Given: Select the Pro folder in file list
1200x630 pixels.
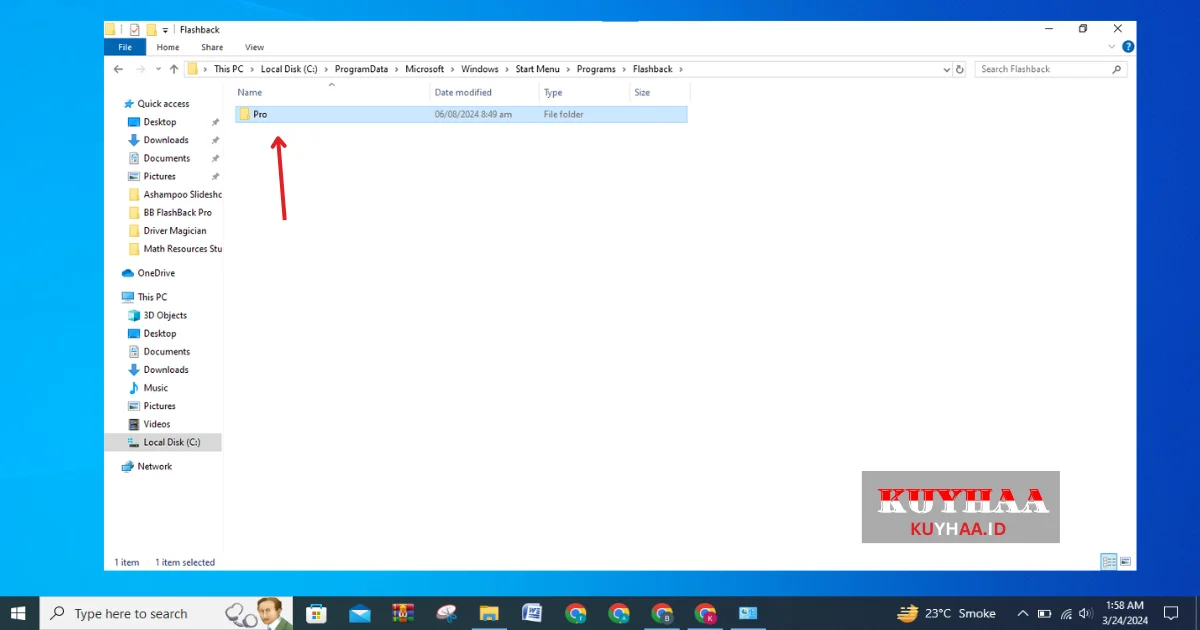Looking at the screenshot, I should point(260,114).
